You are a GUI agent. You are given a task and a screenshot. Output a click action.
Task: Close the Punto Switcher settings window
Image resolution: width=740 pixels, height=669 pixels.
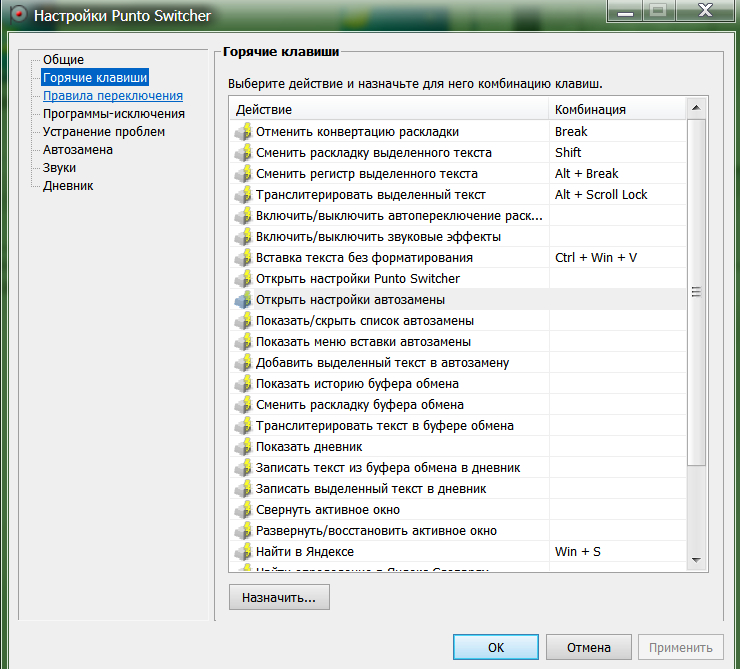(x=705, y=10)
